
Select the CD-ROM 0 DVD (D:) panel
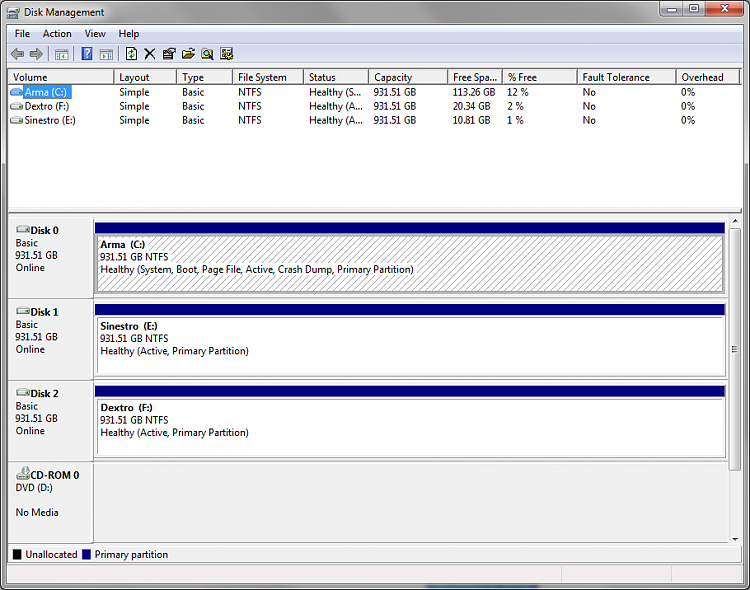tap(51, 502)
